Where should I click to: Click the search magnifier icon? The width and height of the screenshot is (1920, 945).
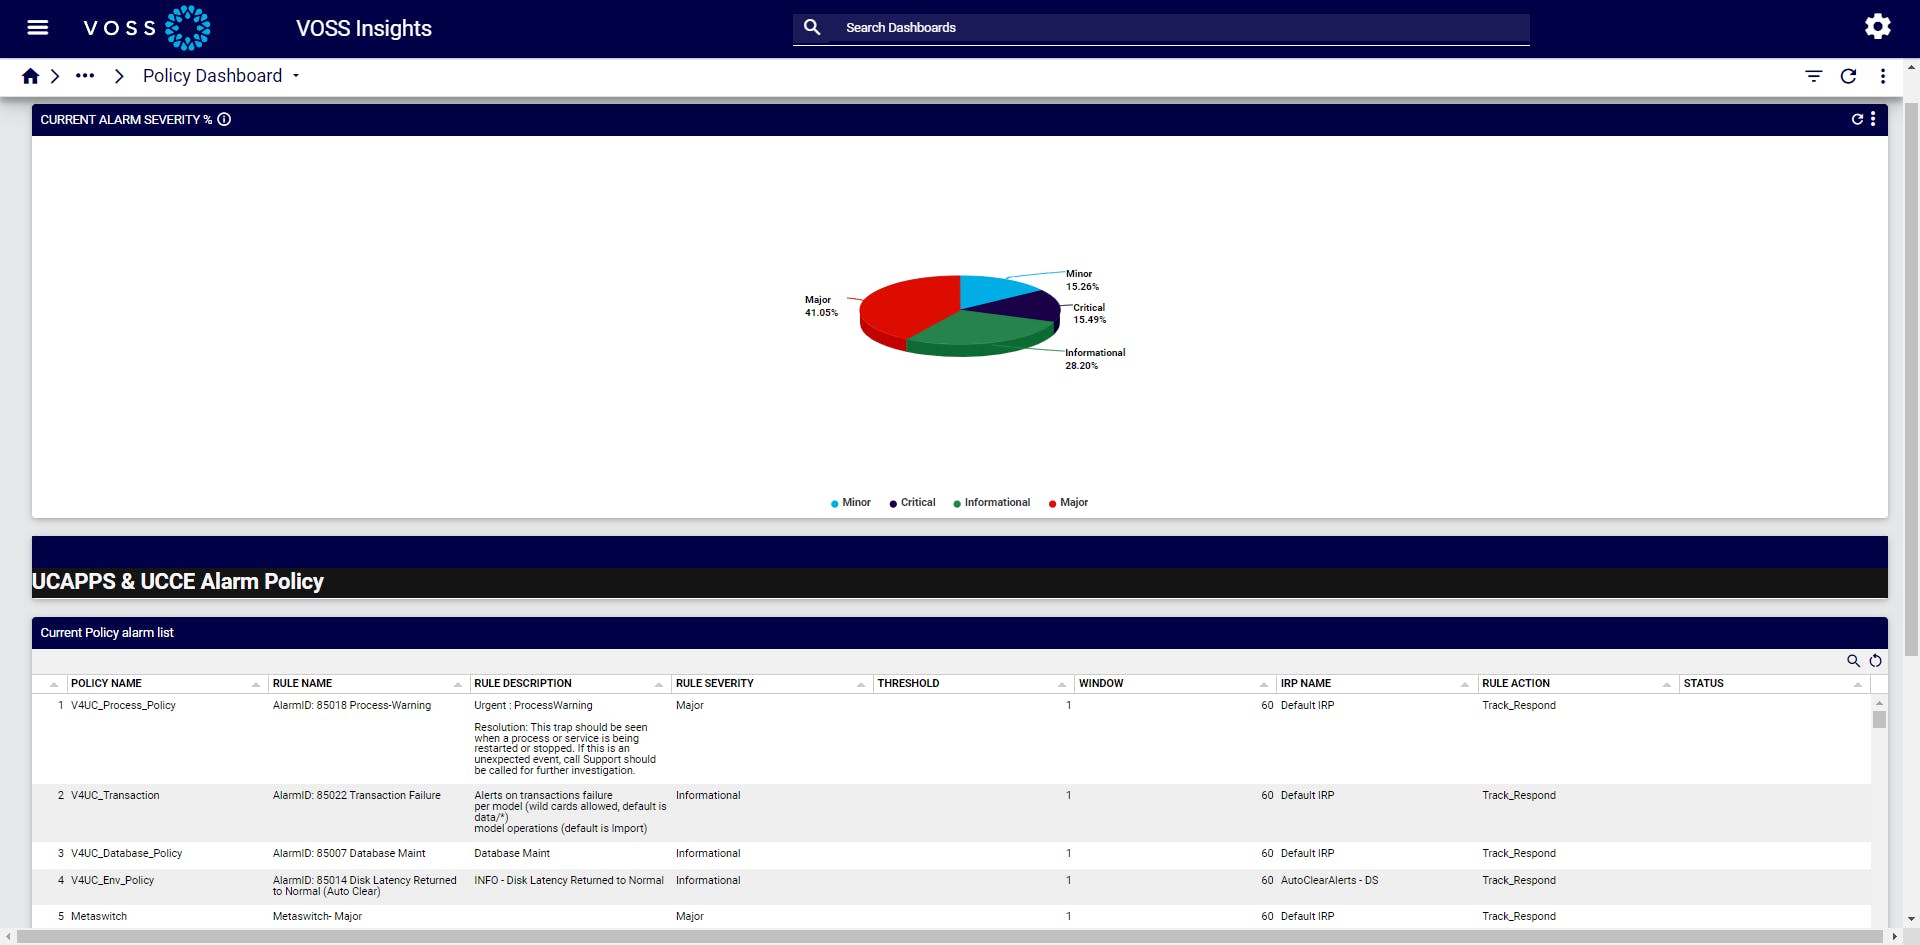click(x=812, y=28)
